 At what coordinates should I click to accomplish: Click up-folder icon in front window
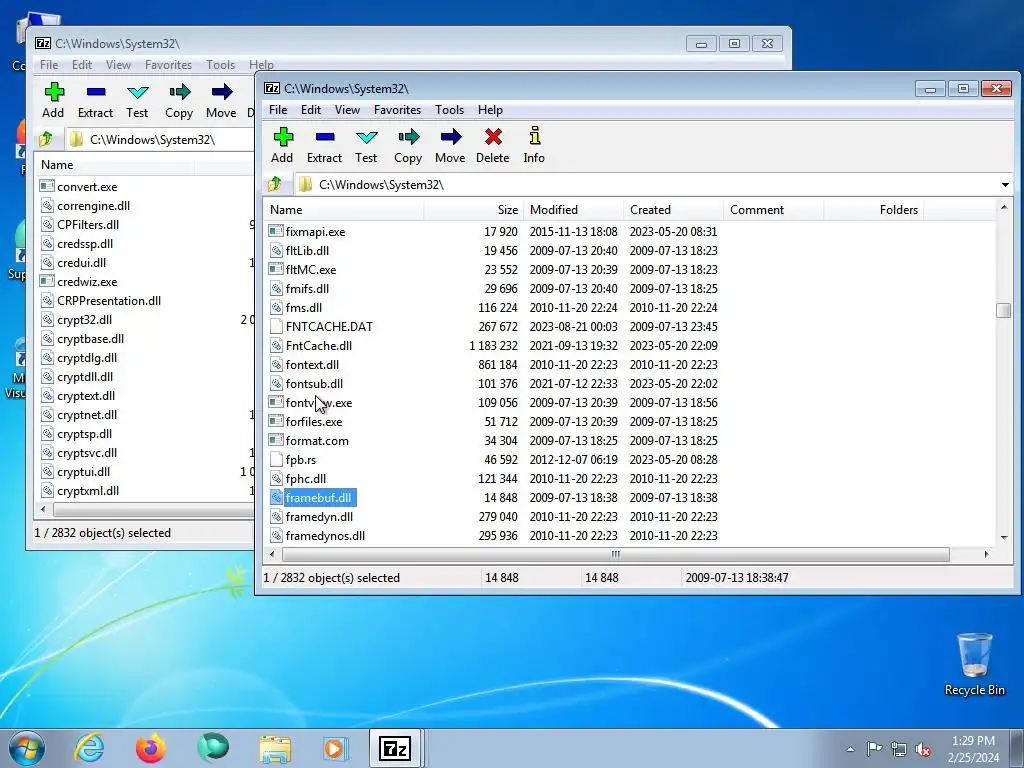click(x=275, y=184)
